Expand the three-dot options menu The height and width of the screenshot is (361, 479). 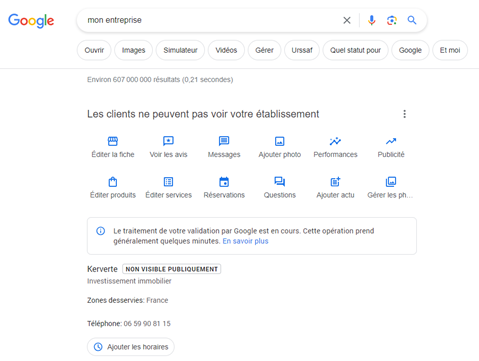pyautogui.click(x=404, y=114)
